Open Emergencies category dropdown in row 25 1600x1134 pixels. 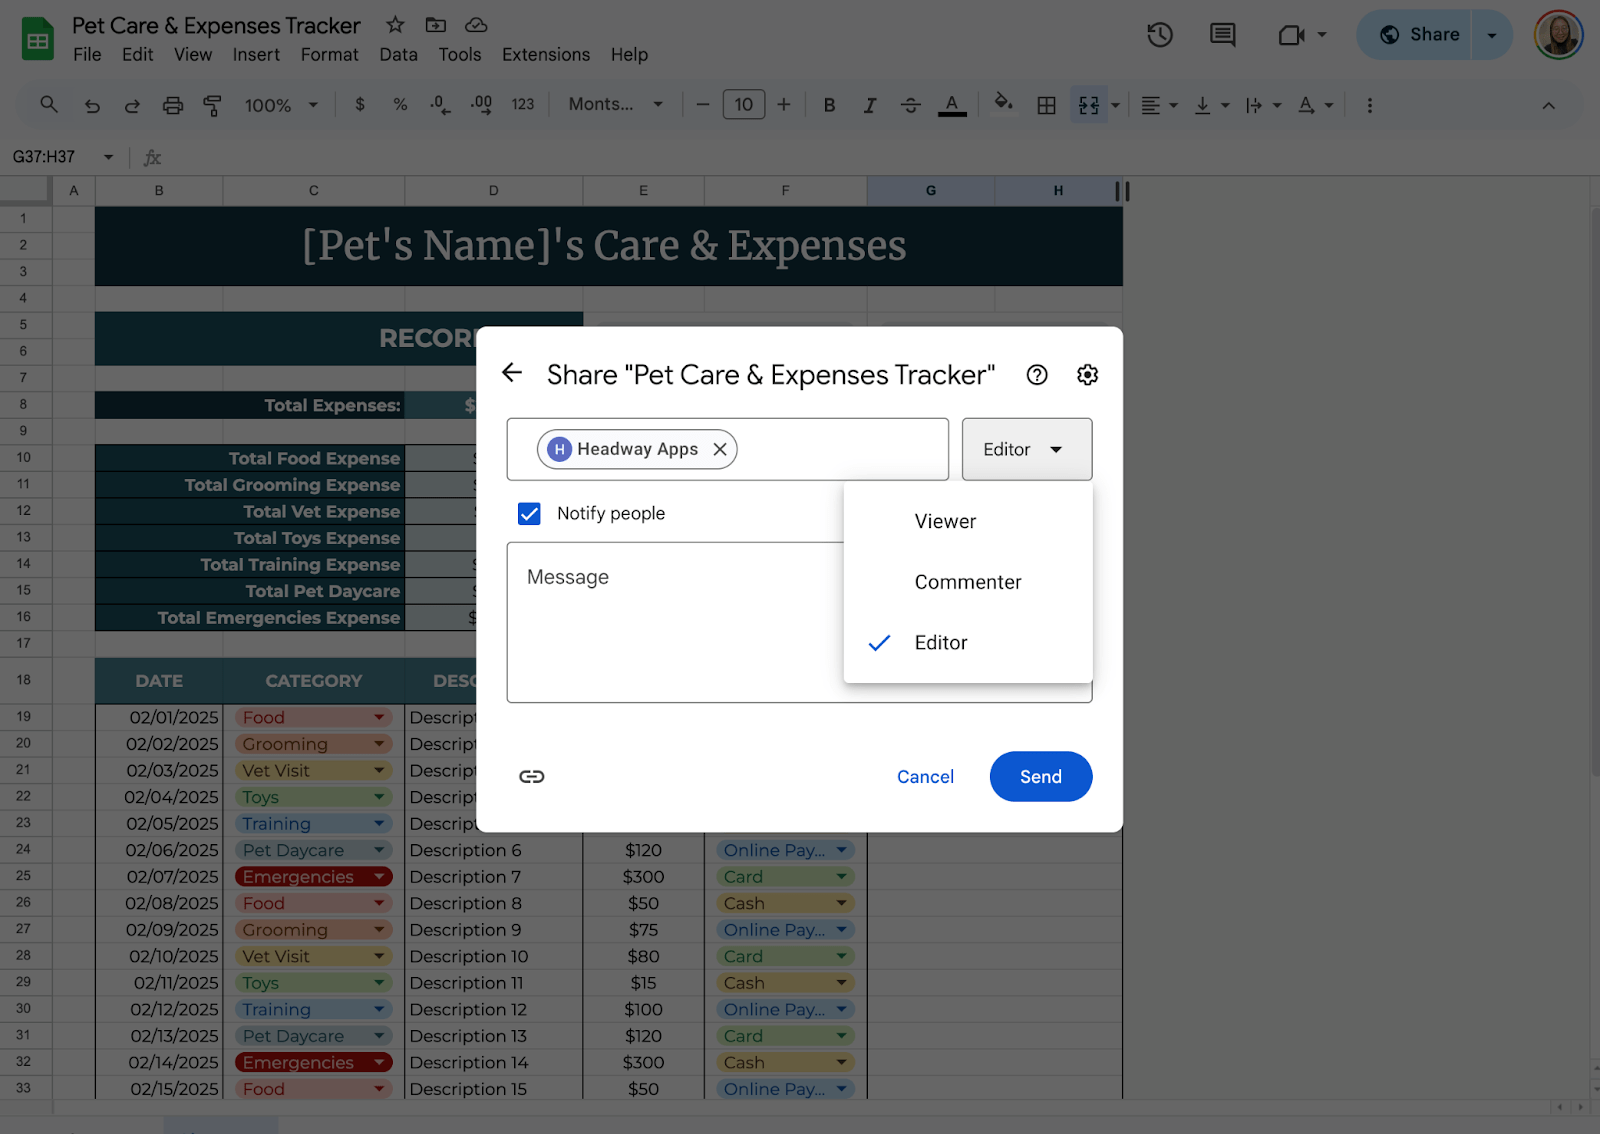pos(380,877)
